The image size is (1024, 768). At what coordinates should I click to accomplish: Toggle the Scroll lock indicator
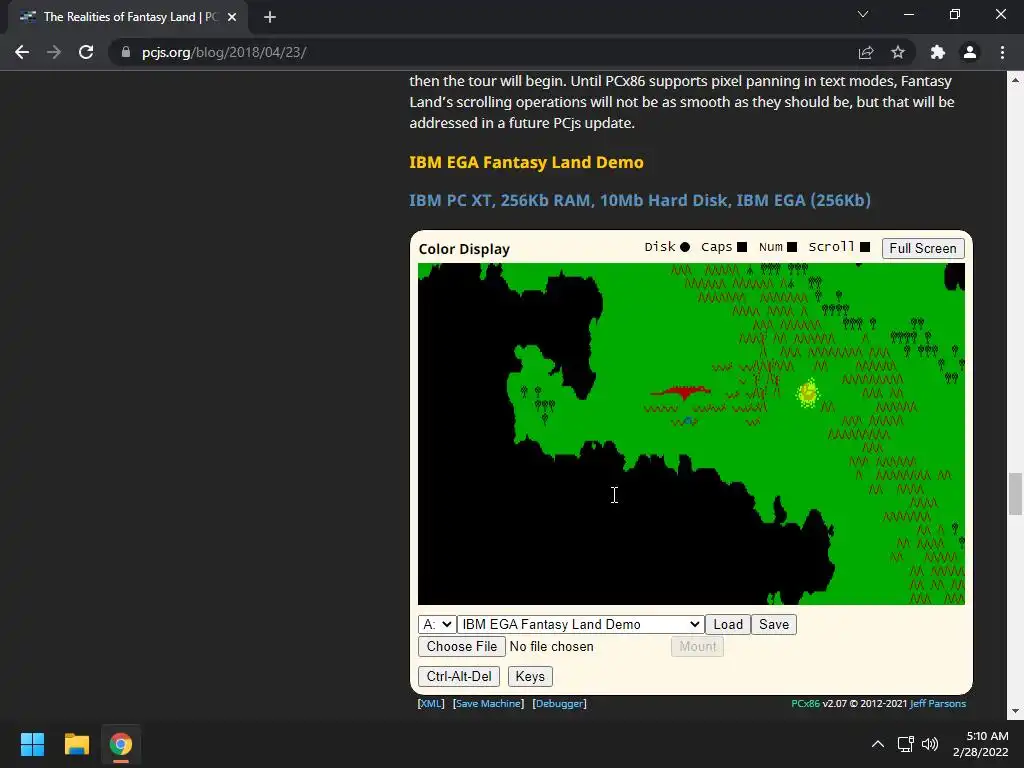(x=865, y=247)
